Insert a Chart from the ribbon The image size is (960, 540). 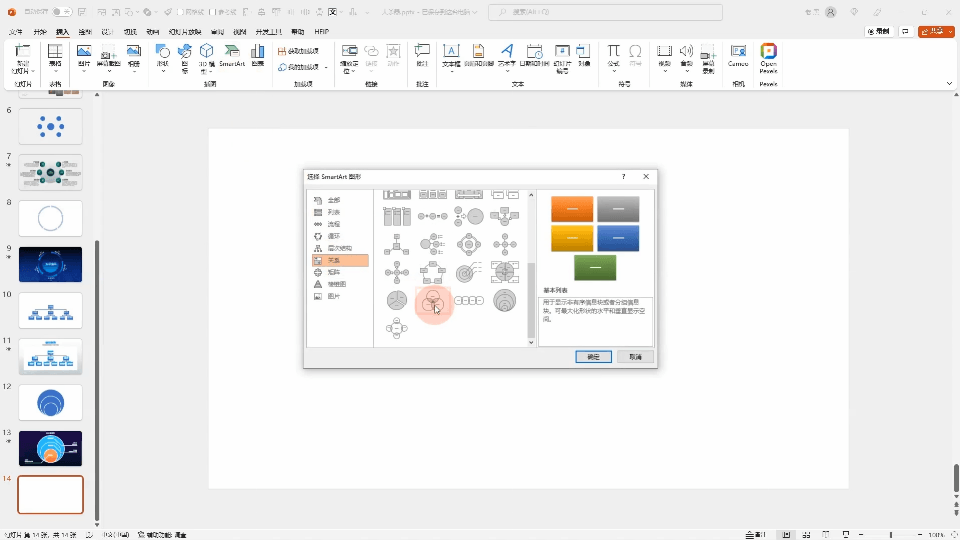(258, 51)
